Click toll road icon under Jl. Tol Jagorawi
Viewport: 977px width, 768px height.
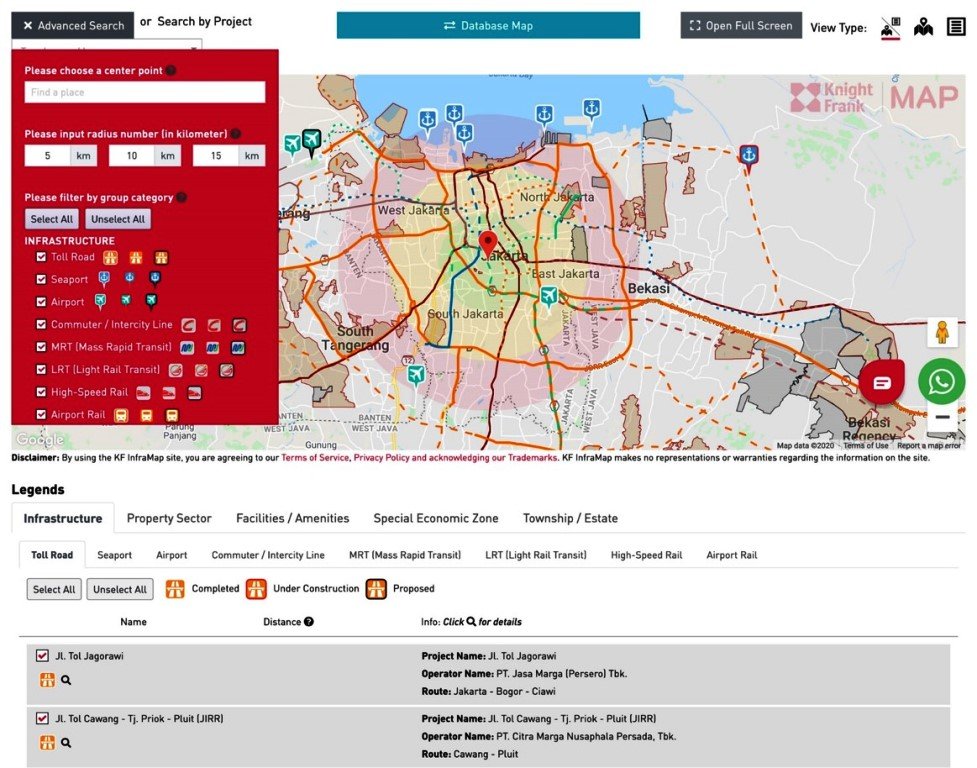[47, 680]
